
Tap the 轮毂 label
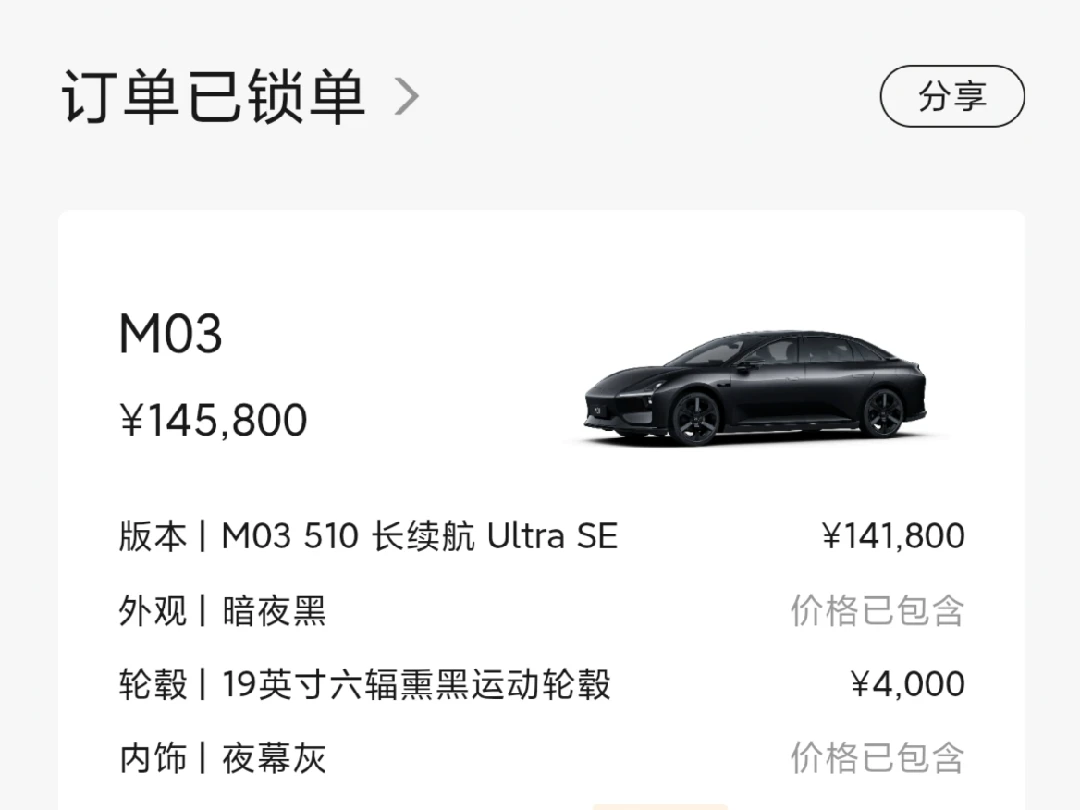[x=152, y=685]
